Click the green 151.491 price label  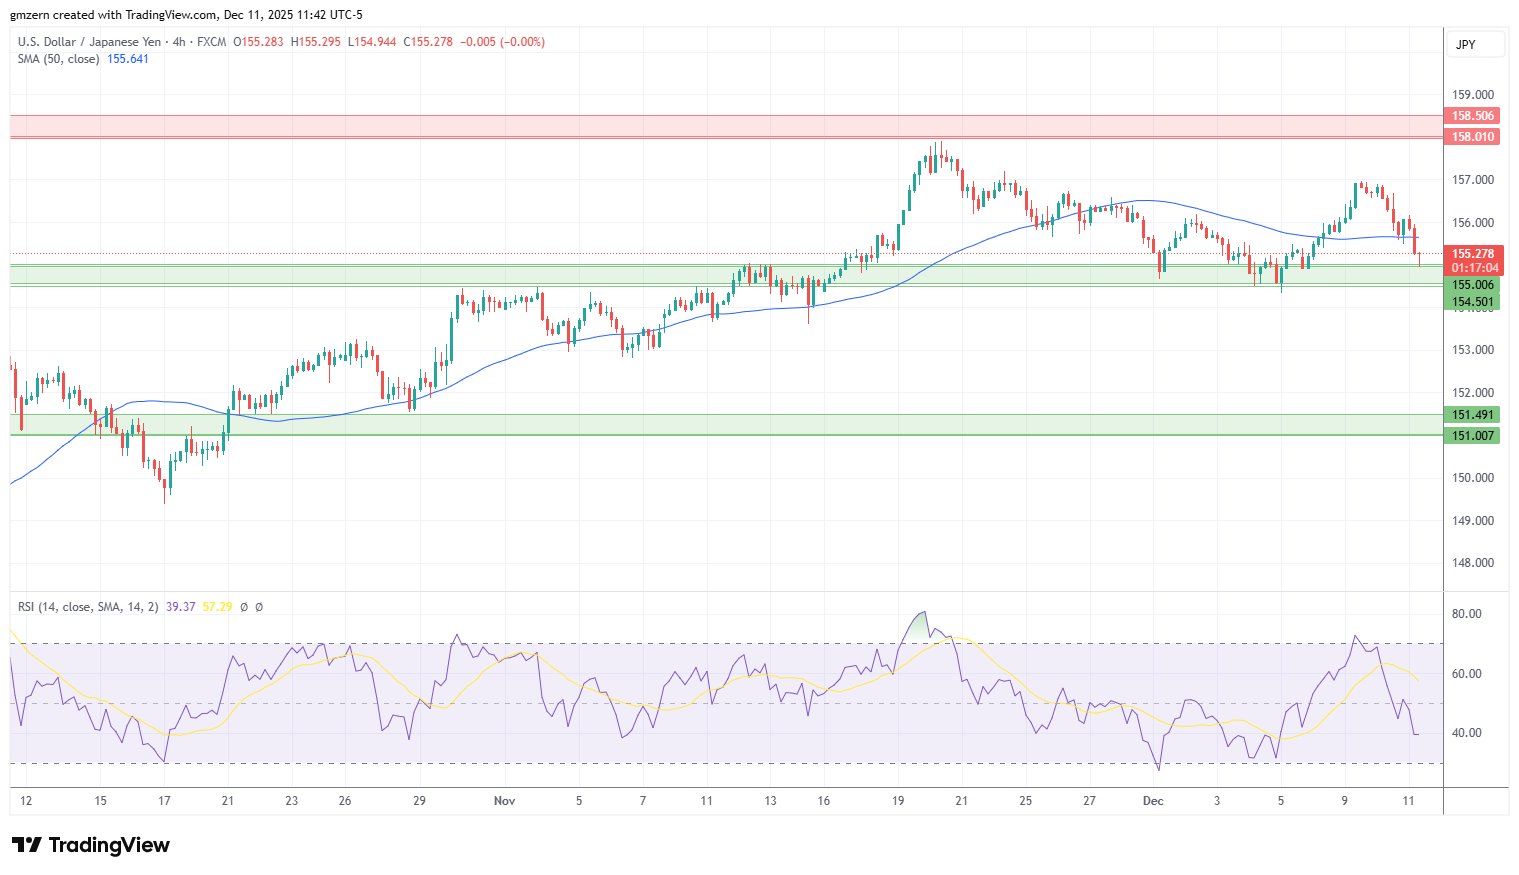coord(1472,415)
